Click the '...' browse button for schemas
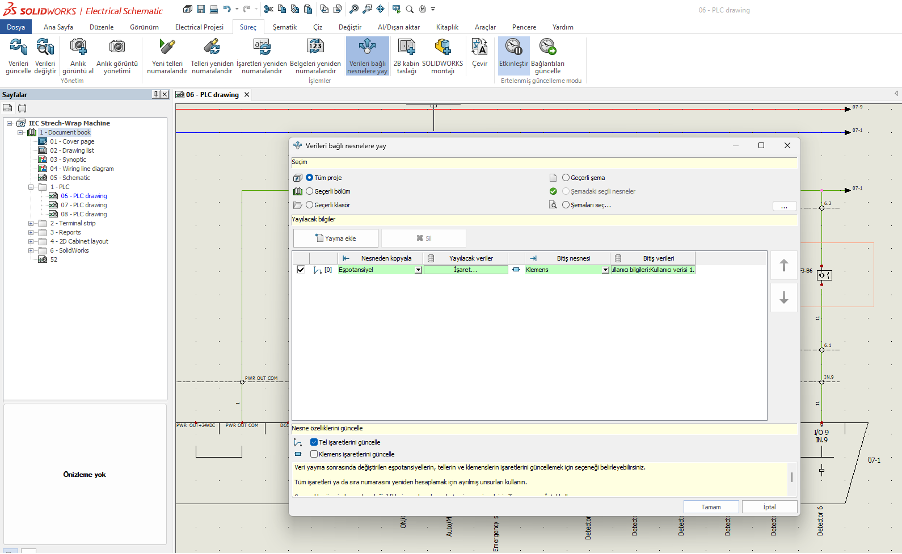The width and height of the screenshot is (902, 554). click(x=784, y=206)
